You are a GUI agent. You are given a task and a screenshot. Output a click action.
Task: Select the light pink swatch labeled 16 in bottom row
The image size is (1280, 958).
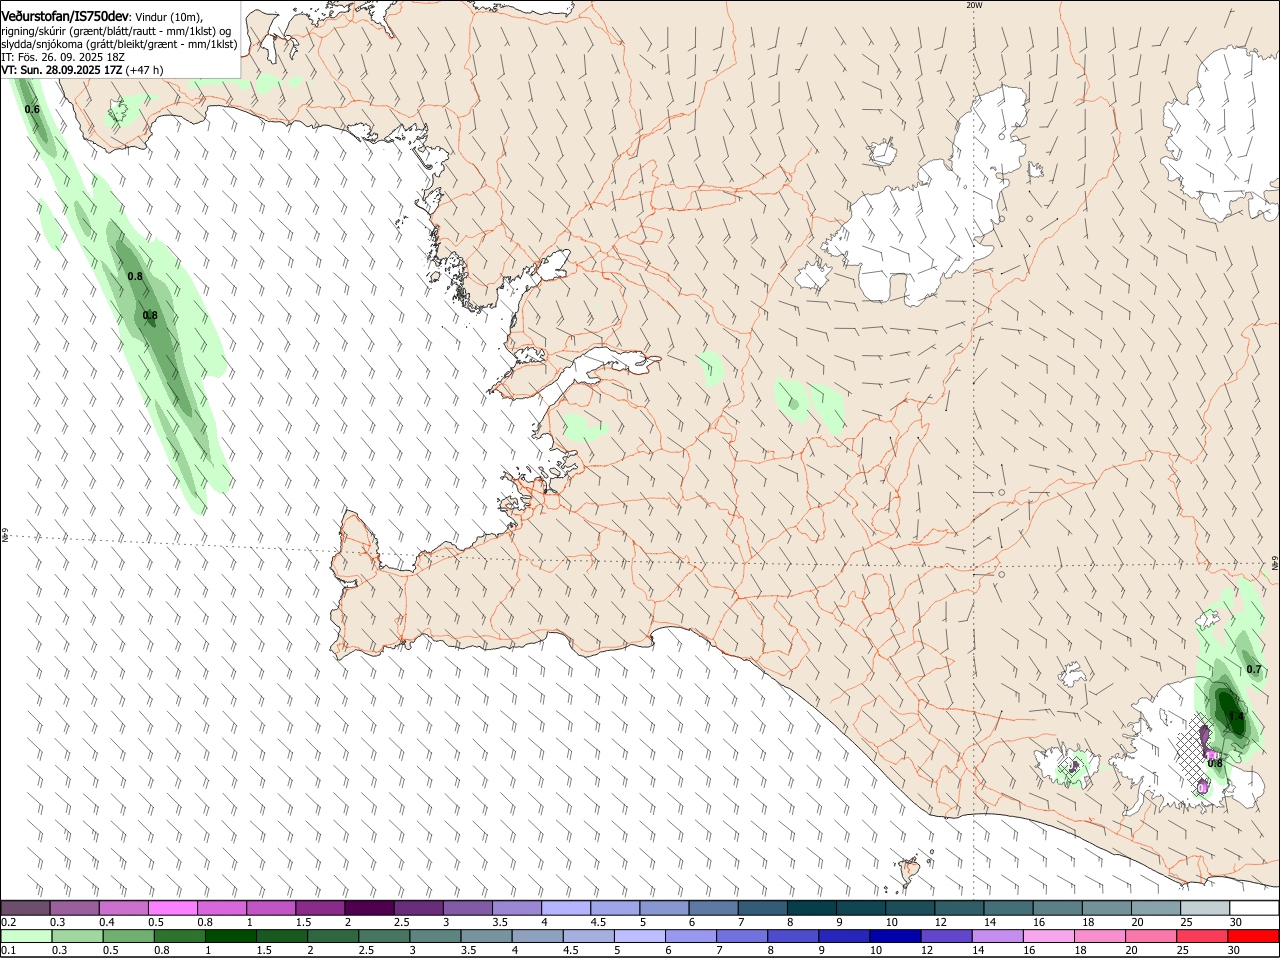[1047, 936]
